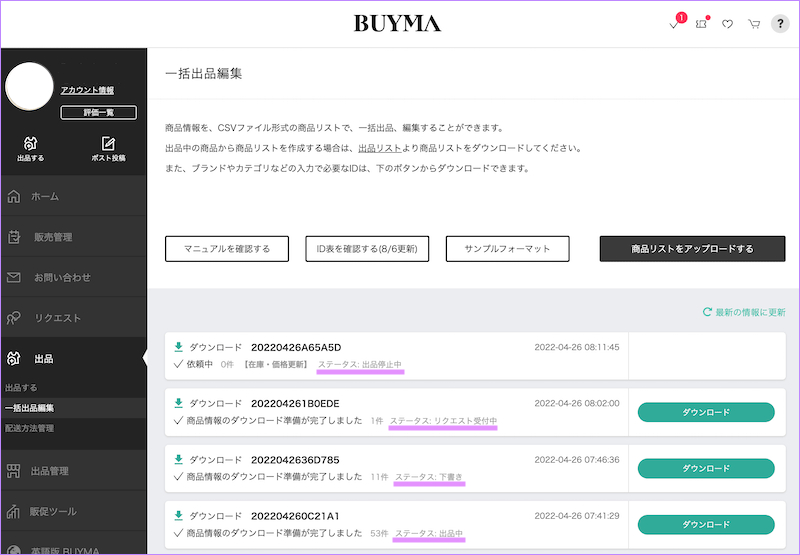This screenshot has width=800, height=555.
Task: Open 販売管理 in the sidebar
Action: [x=73, y=237]
